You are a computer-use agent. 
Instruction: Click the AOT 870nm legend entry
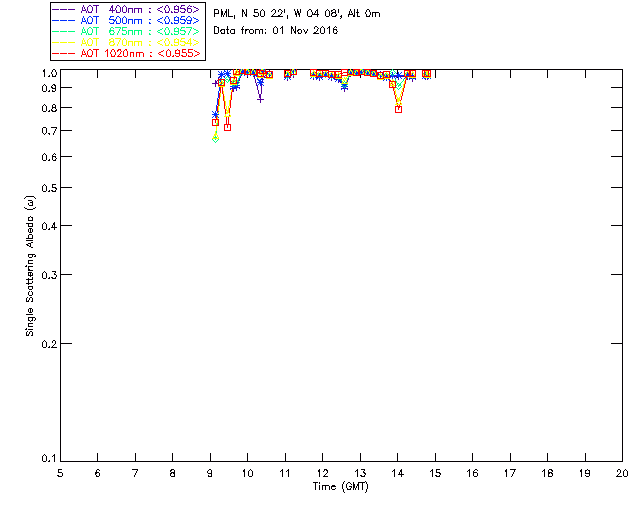pos(126,42)
